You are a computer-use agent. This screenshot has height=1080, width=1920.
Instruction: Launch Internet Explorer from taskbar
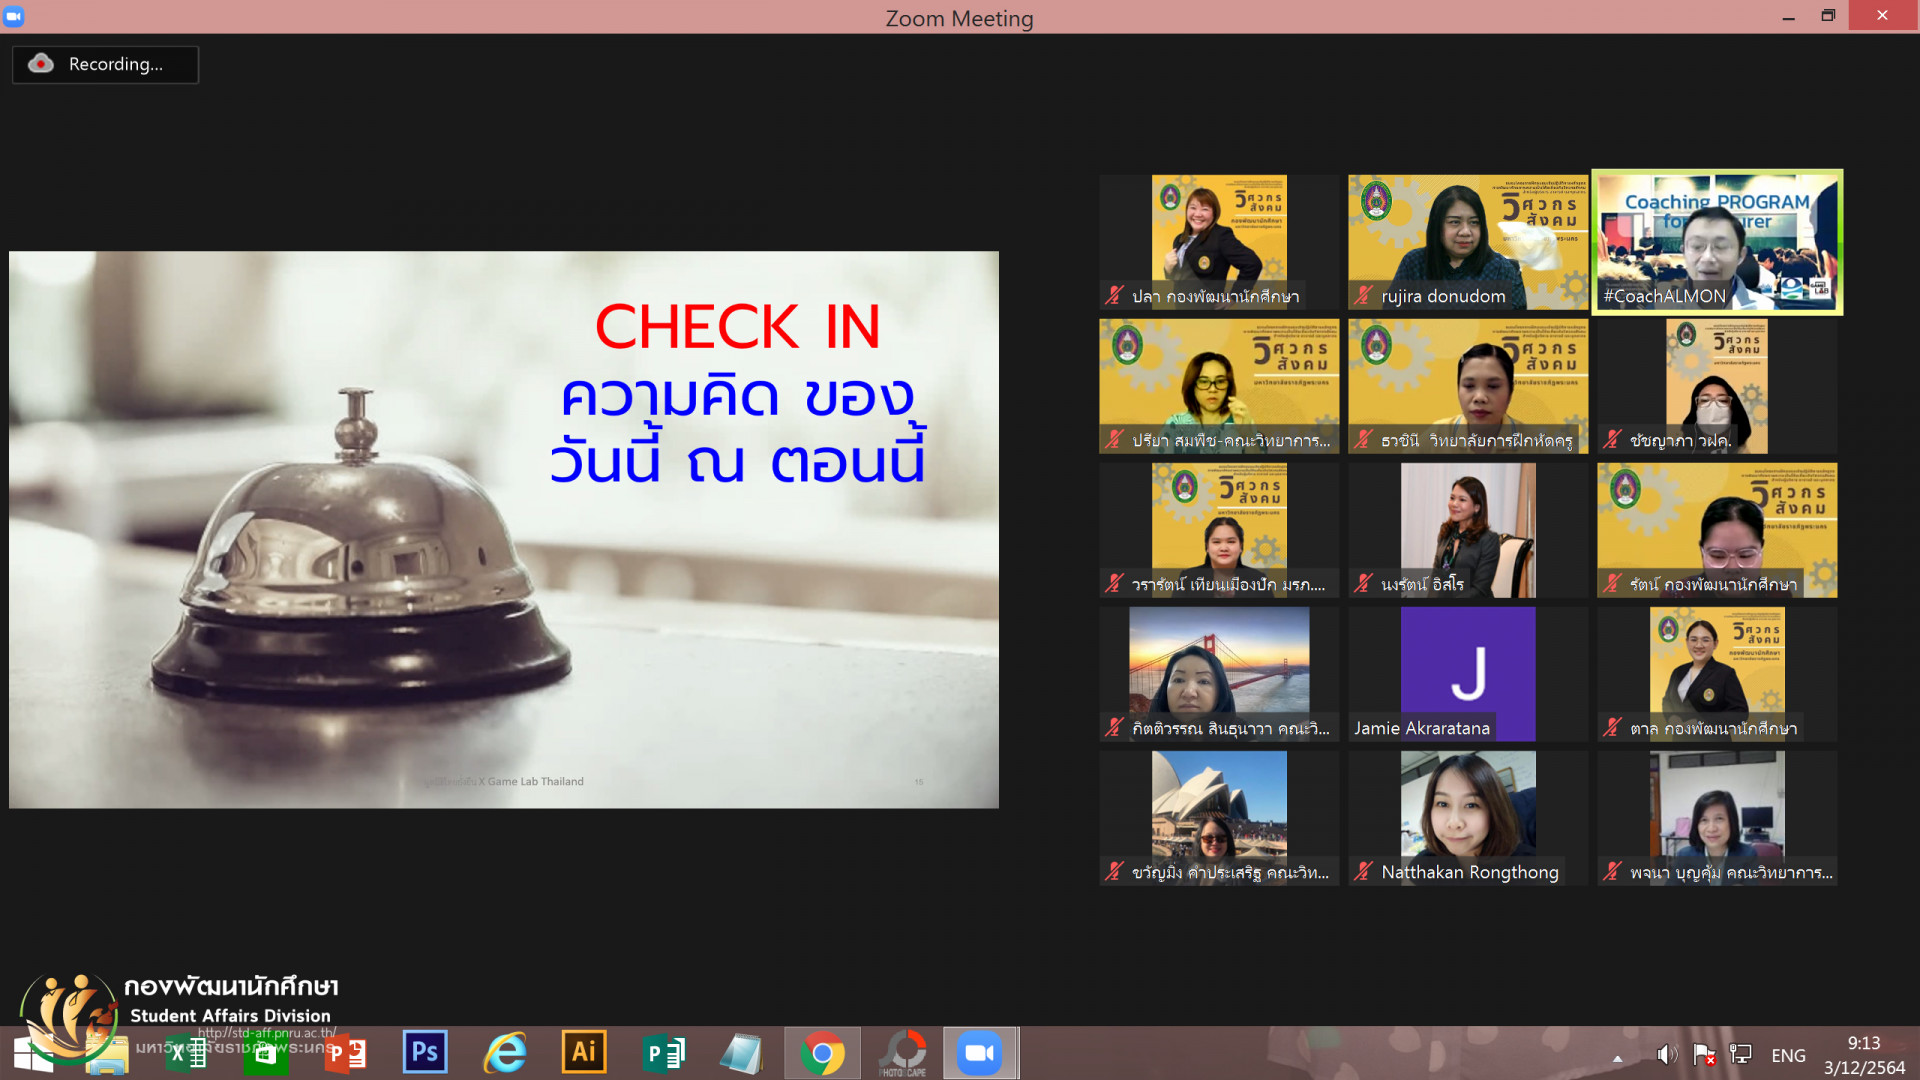tap(505, 1052)
